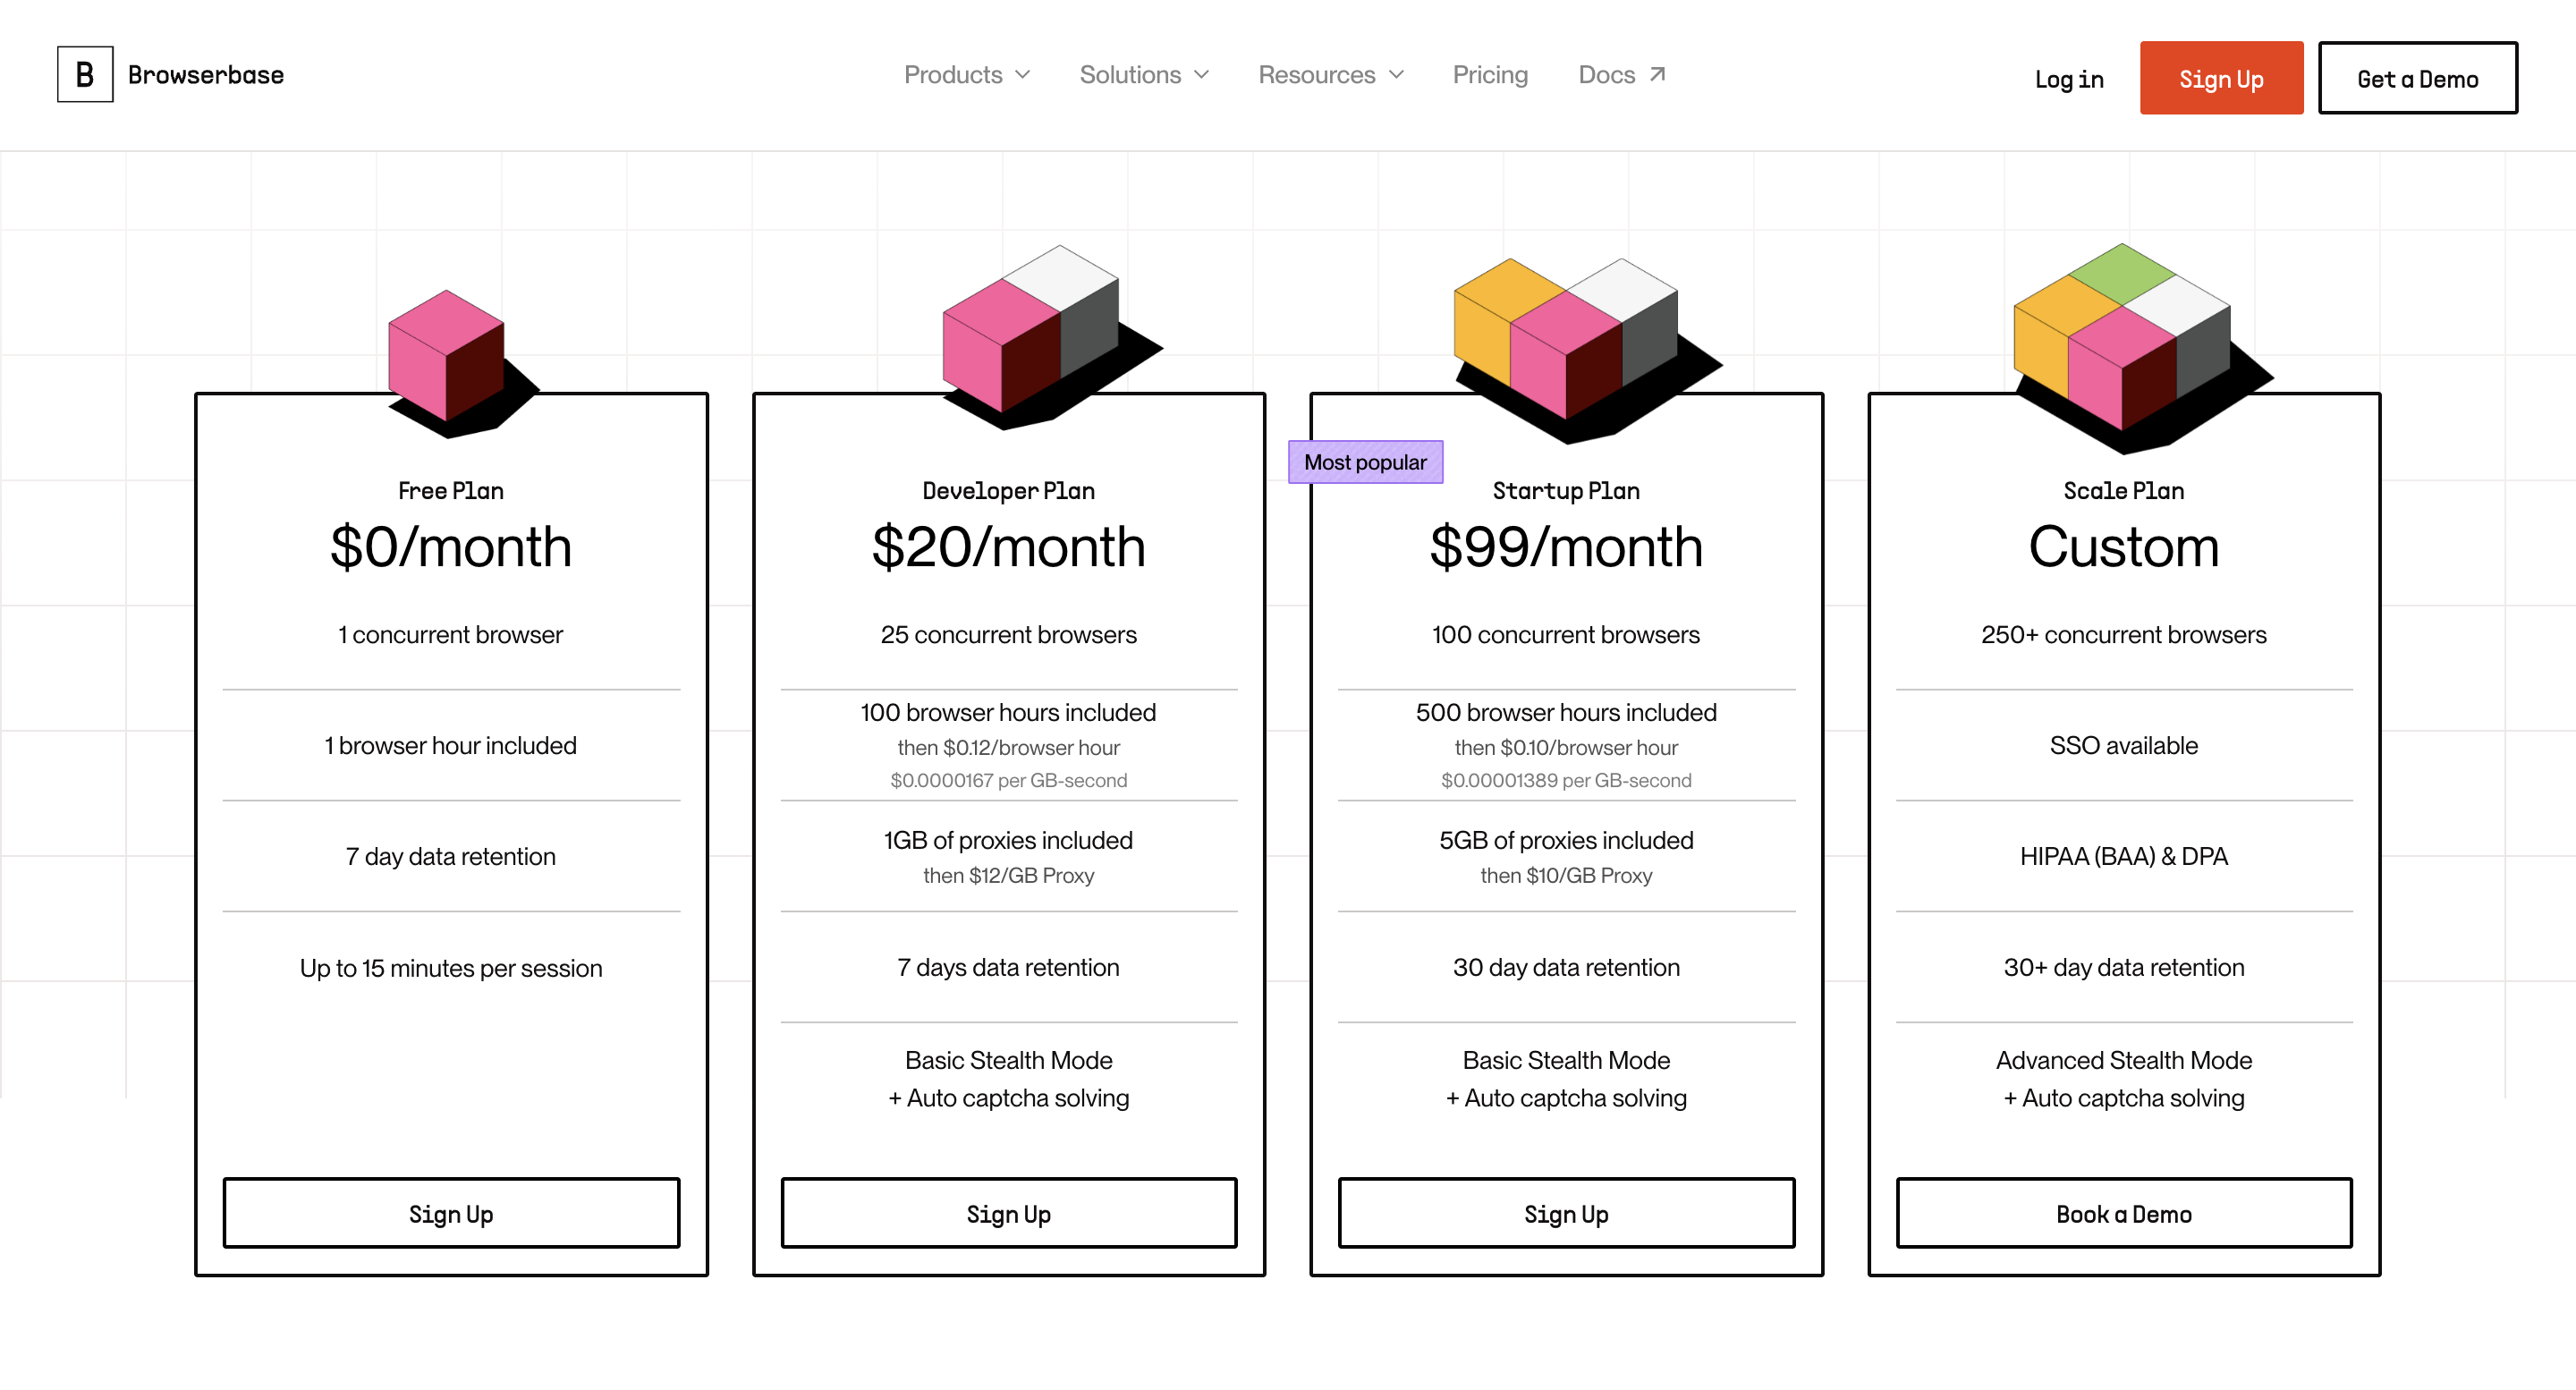Screen dimensions: 2576x1390
Task: Open the Docs nav link
Action: click(x=1606, y=75)
